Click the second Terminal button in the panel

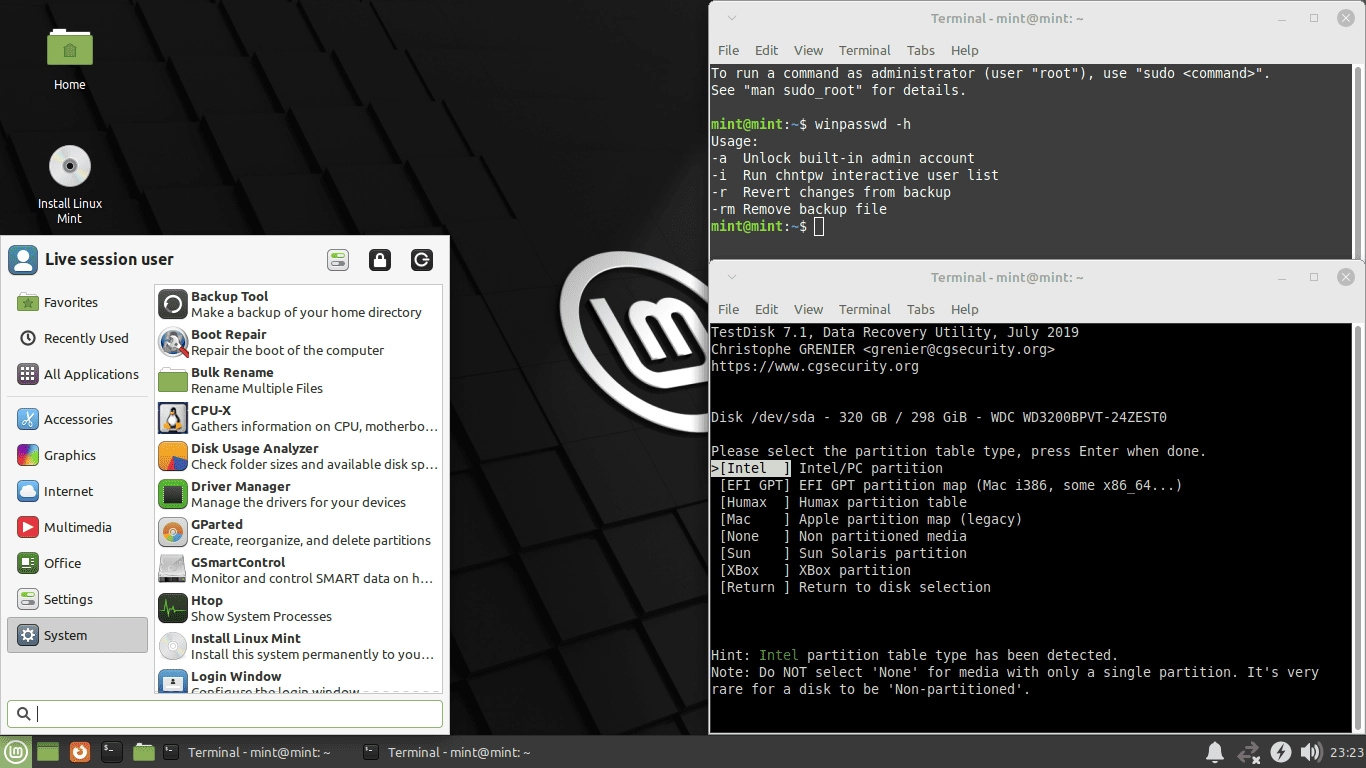coord(458,752)
